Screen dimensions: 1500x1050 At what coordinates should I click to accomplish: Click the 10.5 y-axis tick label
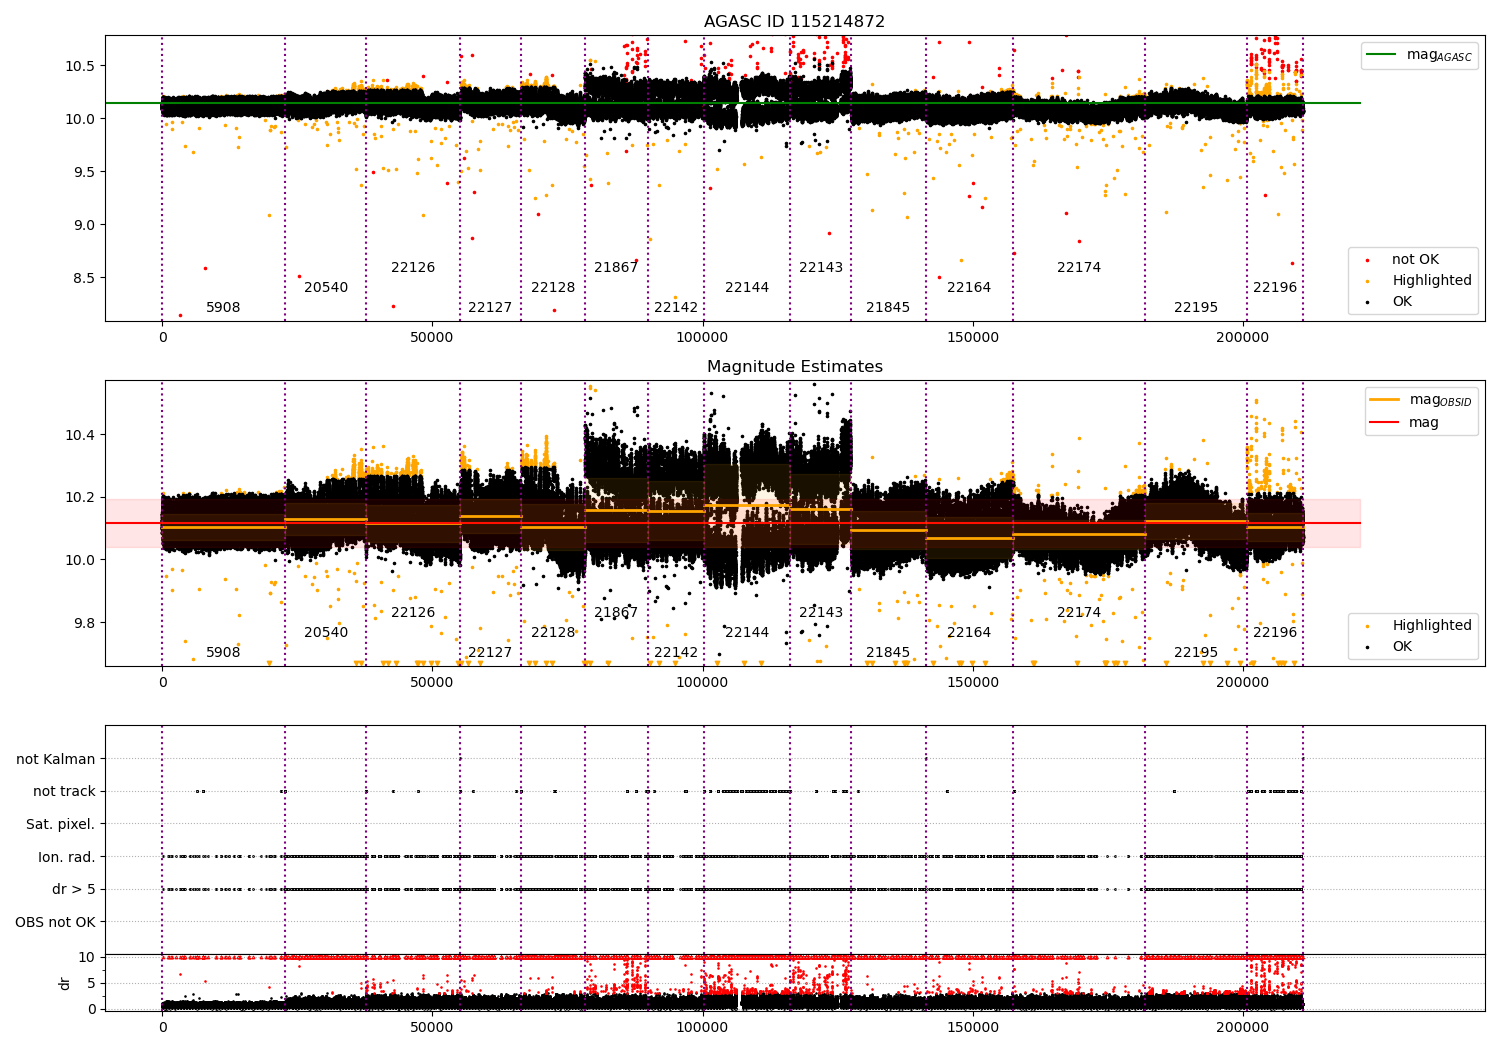(81, 66)
